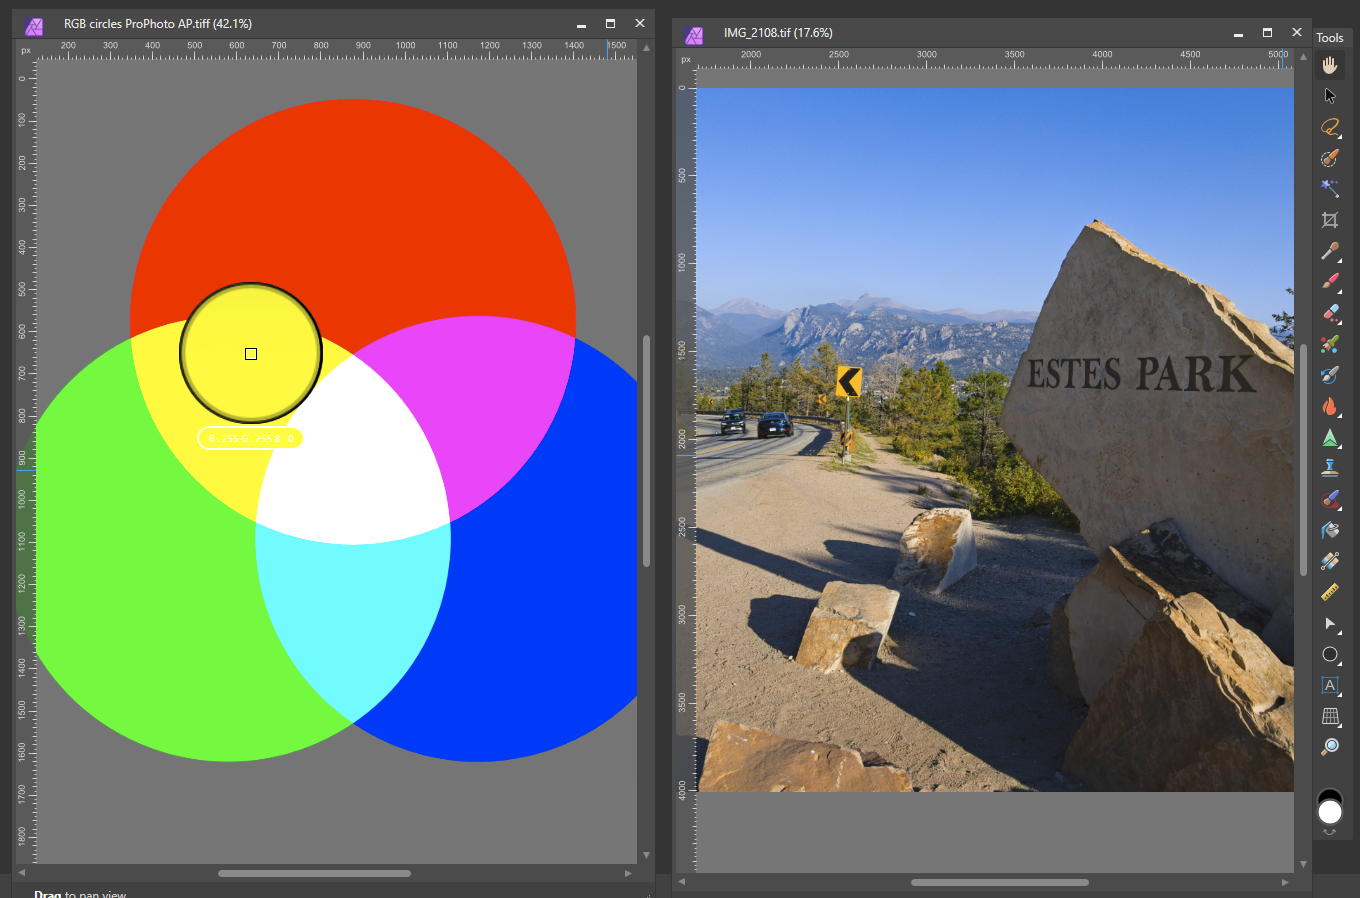Maximize the IMG_2108.tif window

[x=1267, y=33]
